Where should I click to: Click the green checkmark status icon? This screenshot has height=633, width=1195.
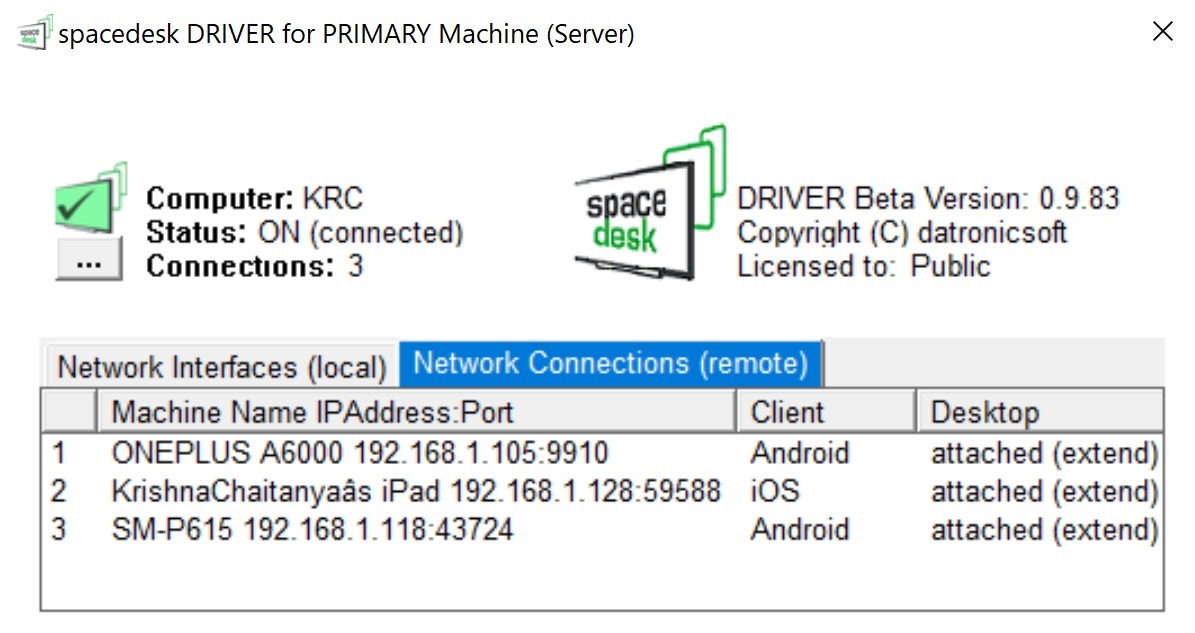91,198
